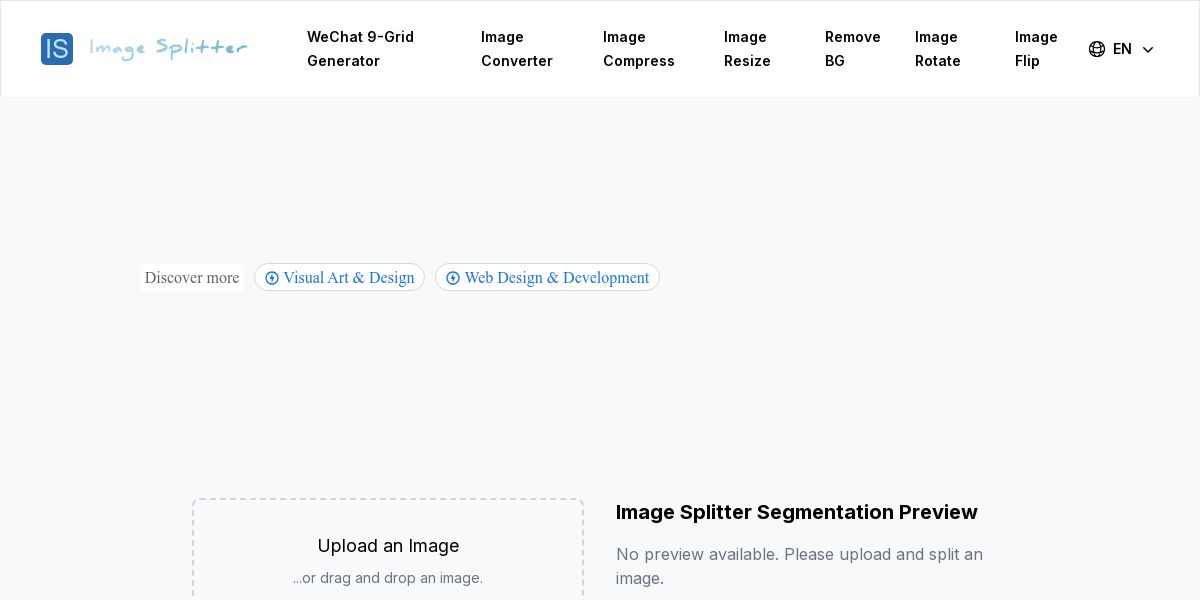Go to Image Converter tool

coord(516,49)
